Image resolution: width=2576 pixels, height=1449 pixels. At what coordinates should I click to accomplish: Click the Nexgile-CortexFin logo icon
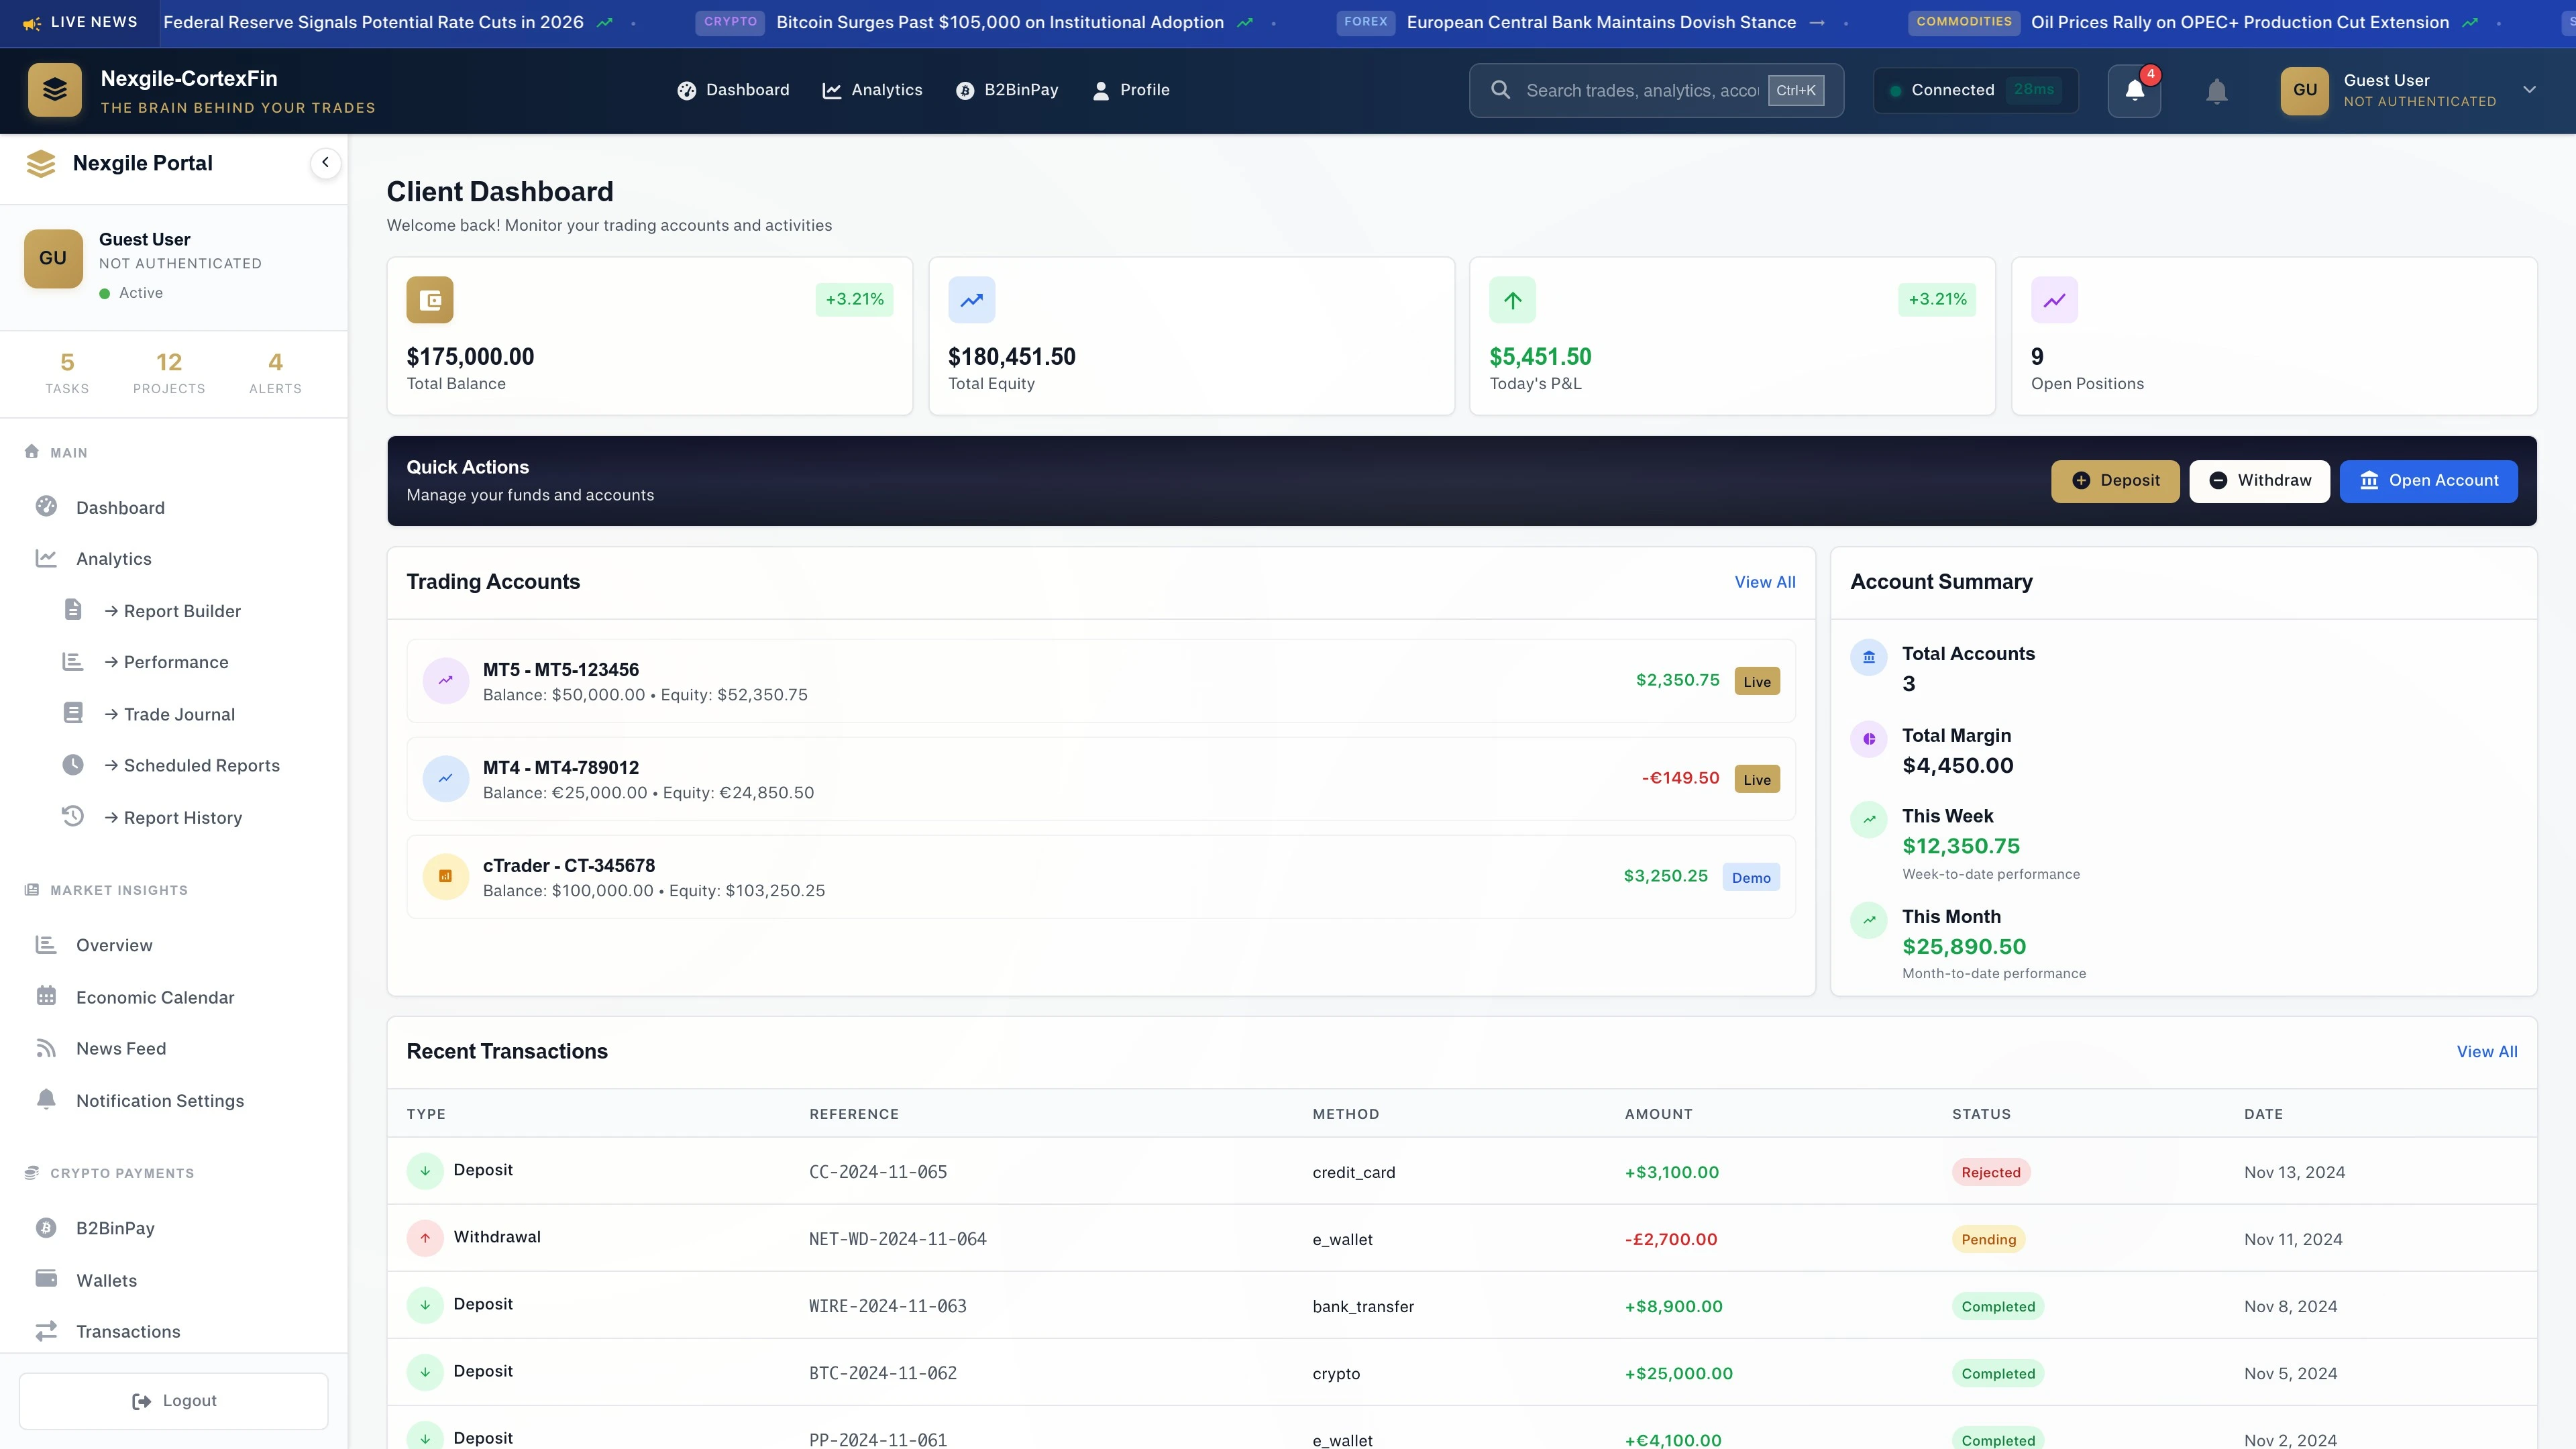[55, 89]
